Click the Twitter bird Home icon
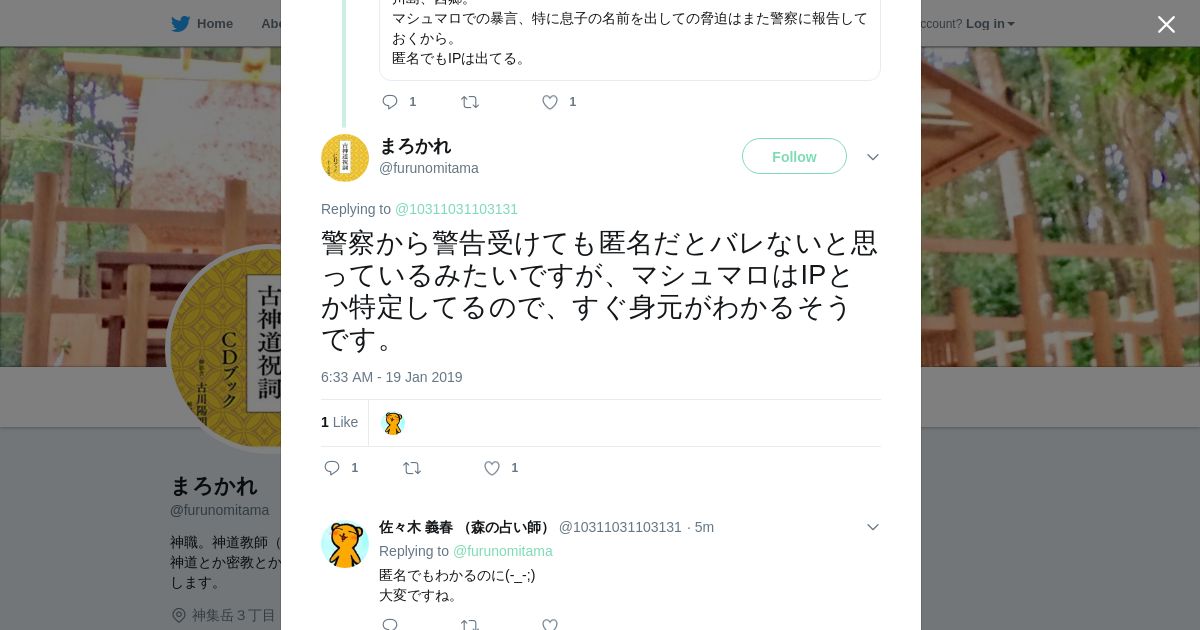 click(180, 24)
